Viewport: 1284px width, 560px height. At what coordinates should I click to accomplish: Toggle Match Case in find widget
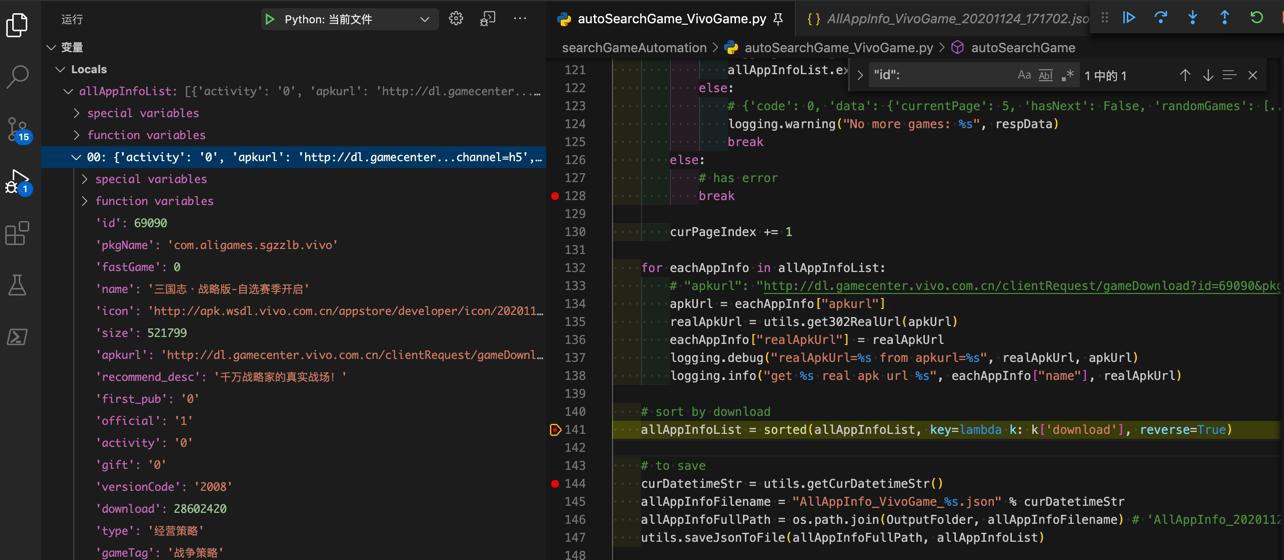pos(1024,76)
